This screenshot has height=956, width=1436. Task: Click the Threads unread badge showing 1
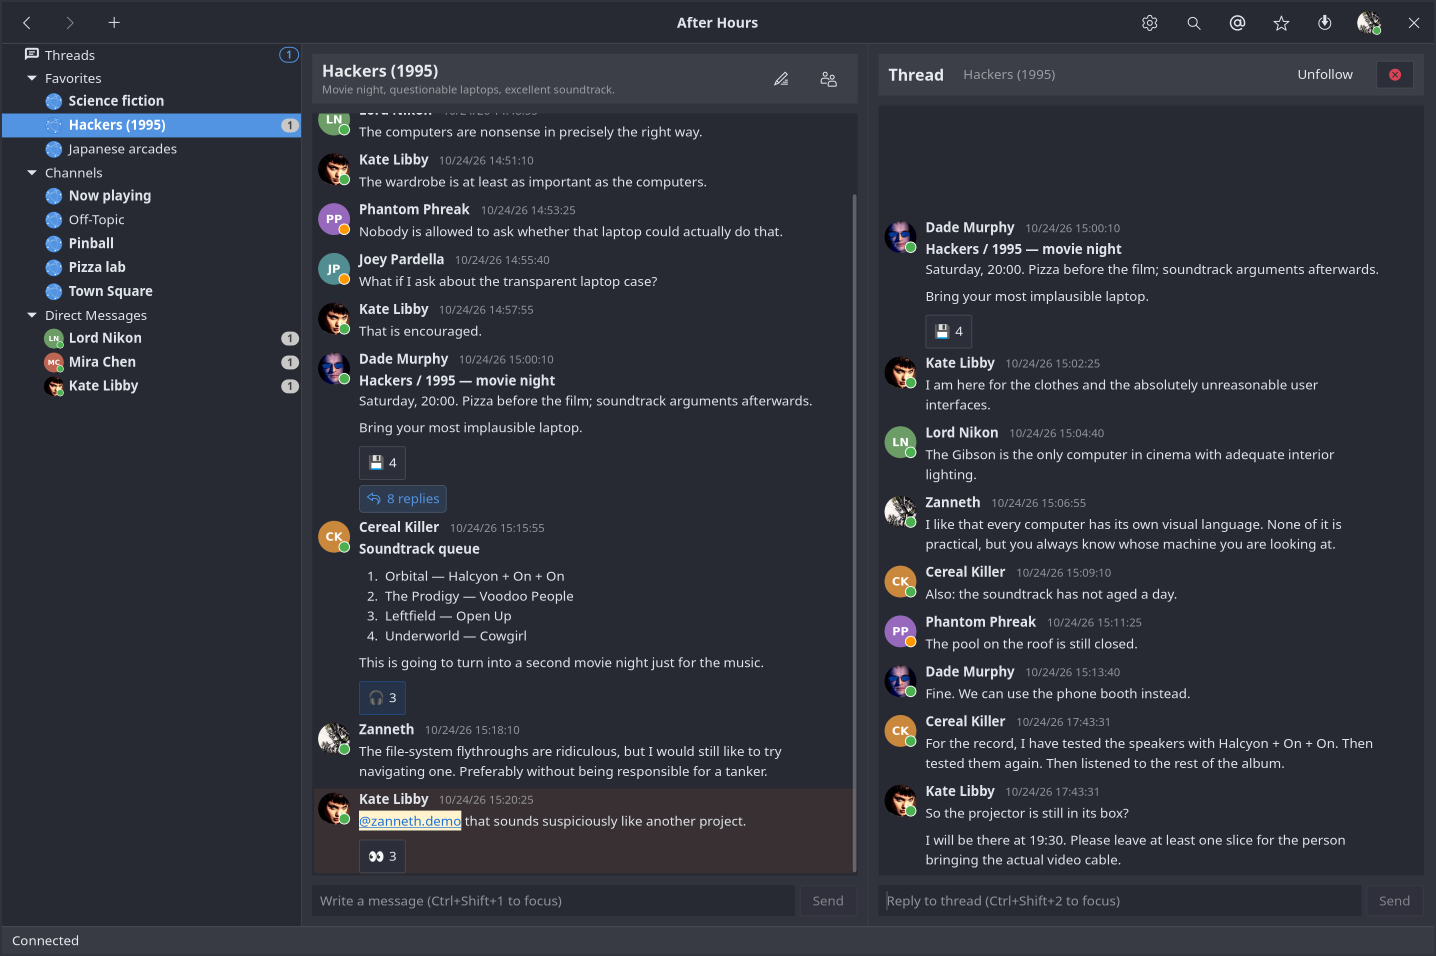[288, 55]
